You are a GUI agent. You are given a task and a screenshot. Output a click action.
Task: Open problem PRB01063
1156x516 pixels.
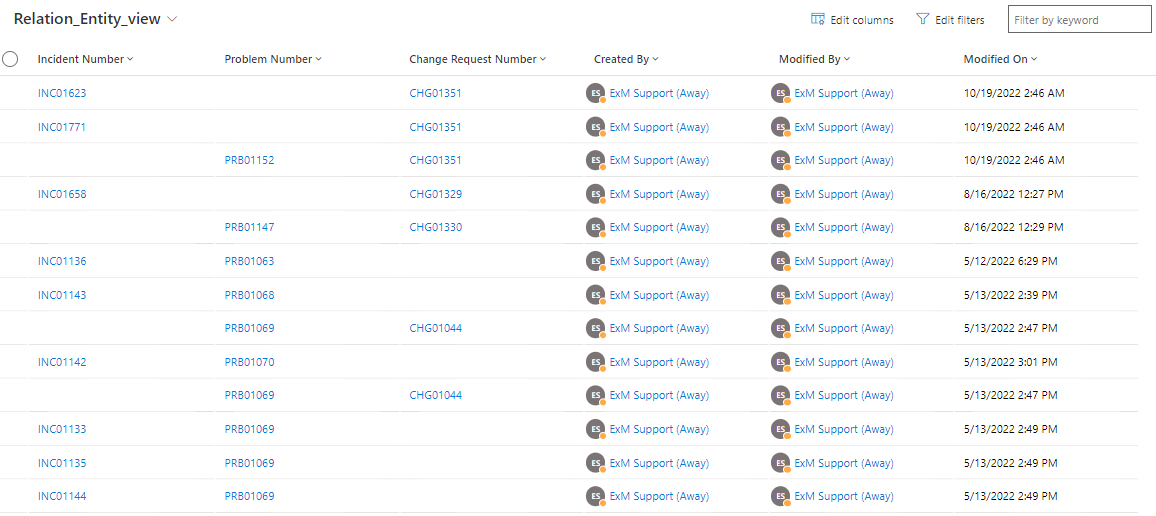(x=249, y=261)
